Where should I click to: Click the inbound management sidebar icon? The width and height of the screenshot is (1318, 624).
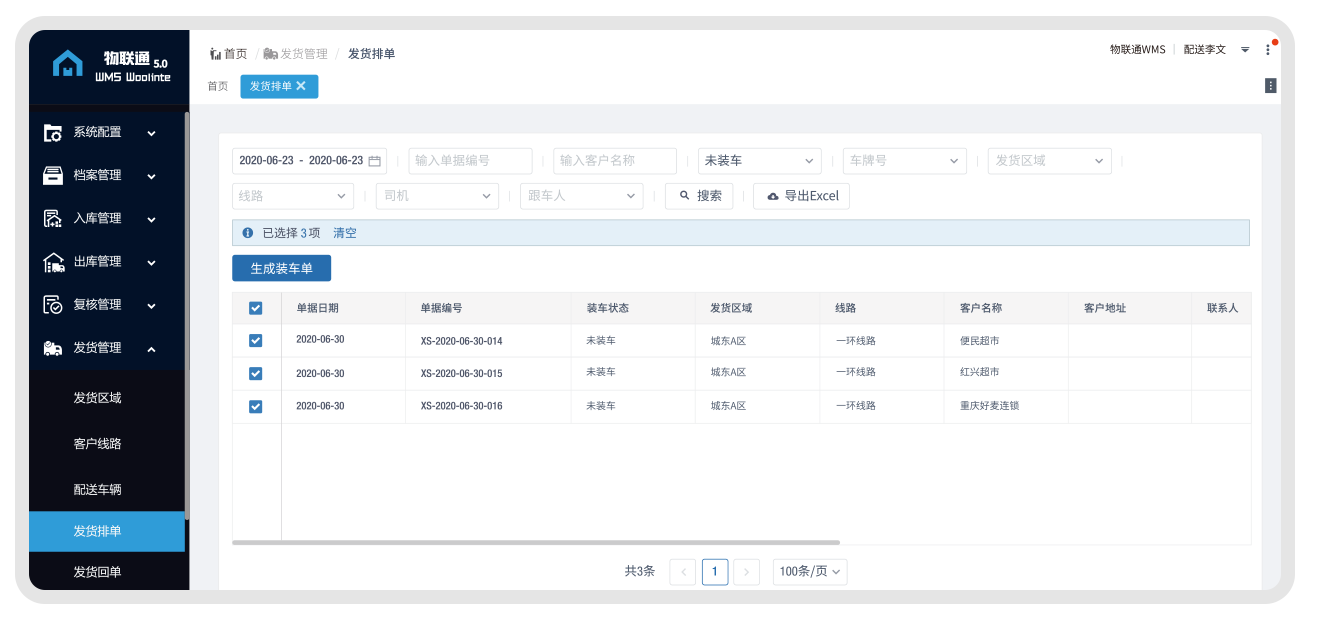(53, 219)
